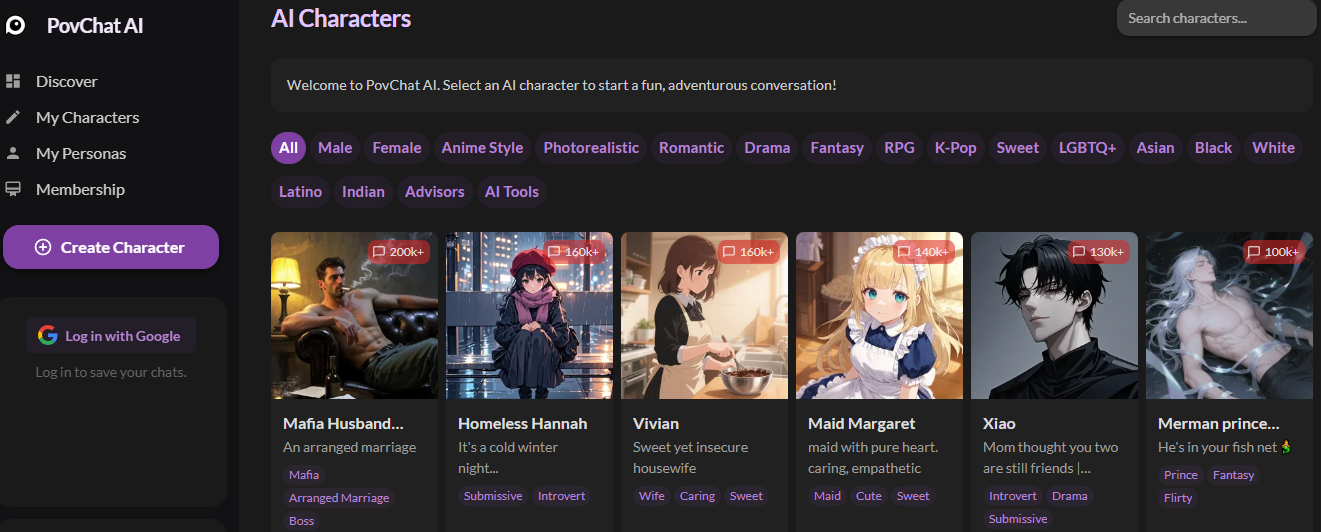Click the PovChat AI logo icon
The image size is (1321, 532).
click(x=15, y=25)
